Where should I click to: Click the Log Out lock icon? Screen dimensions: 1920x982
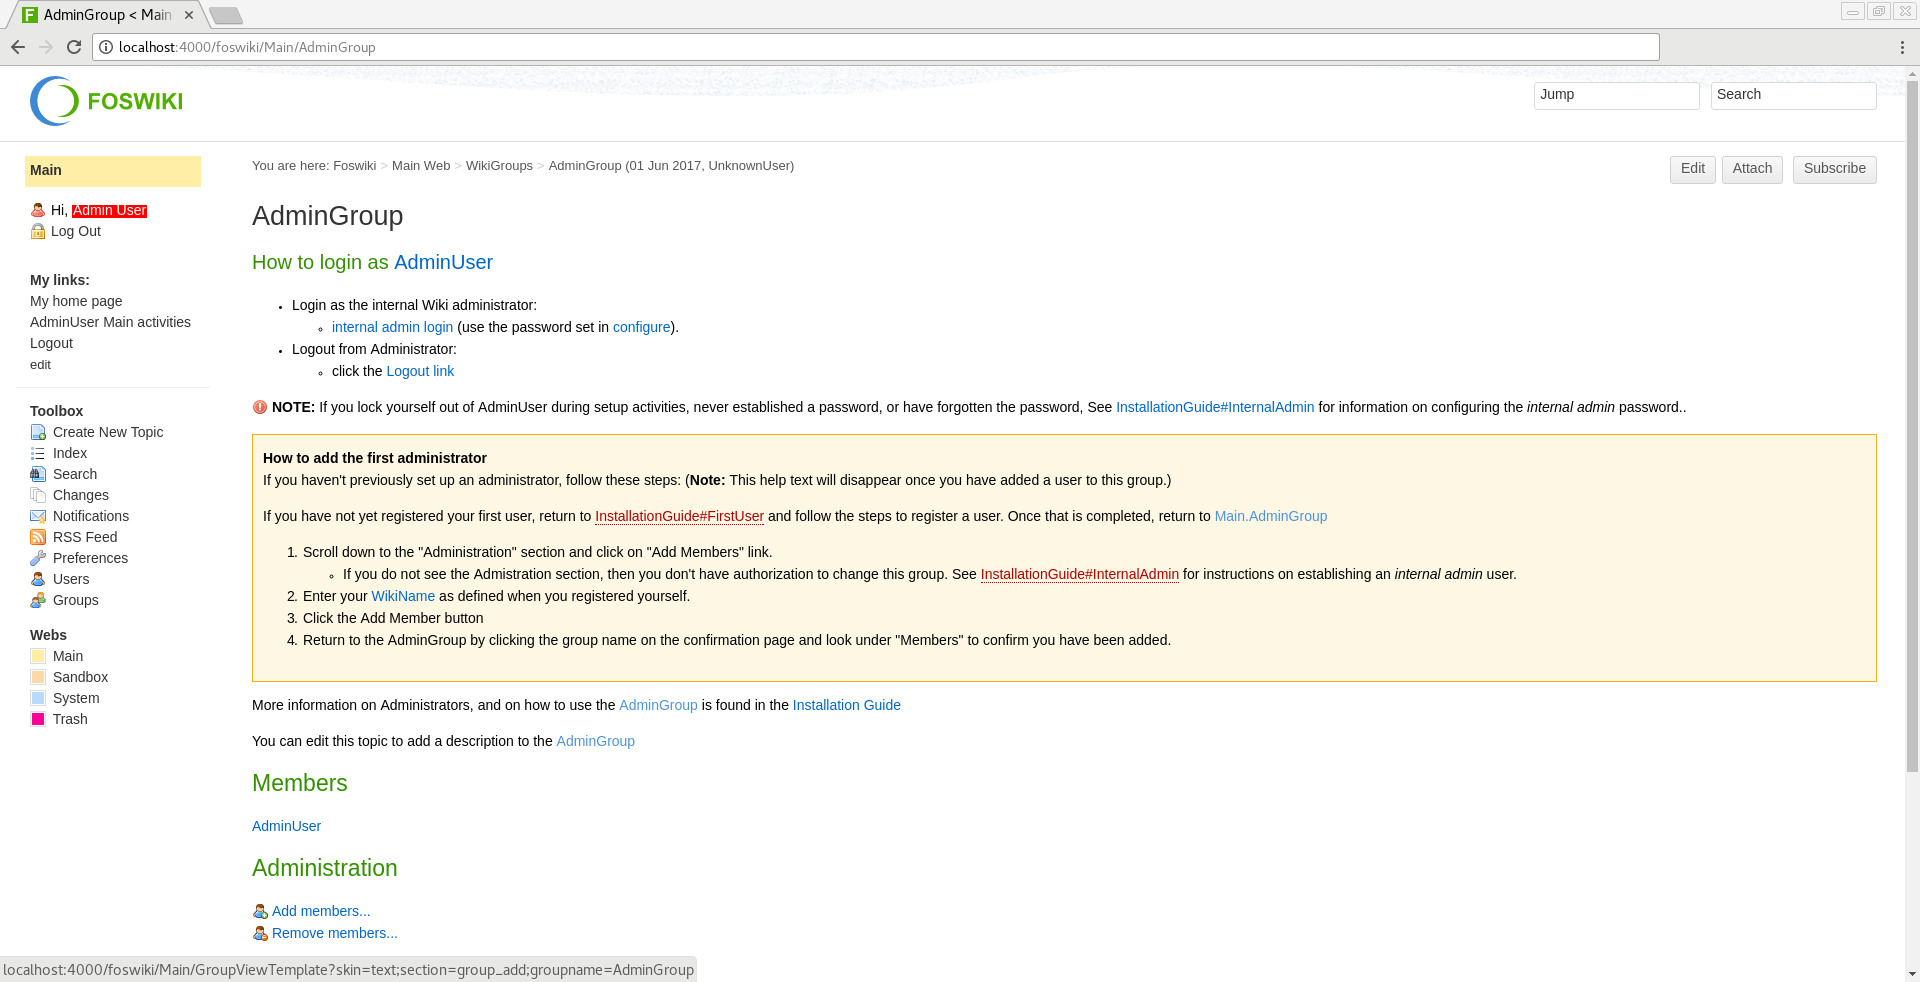38,231
